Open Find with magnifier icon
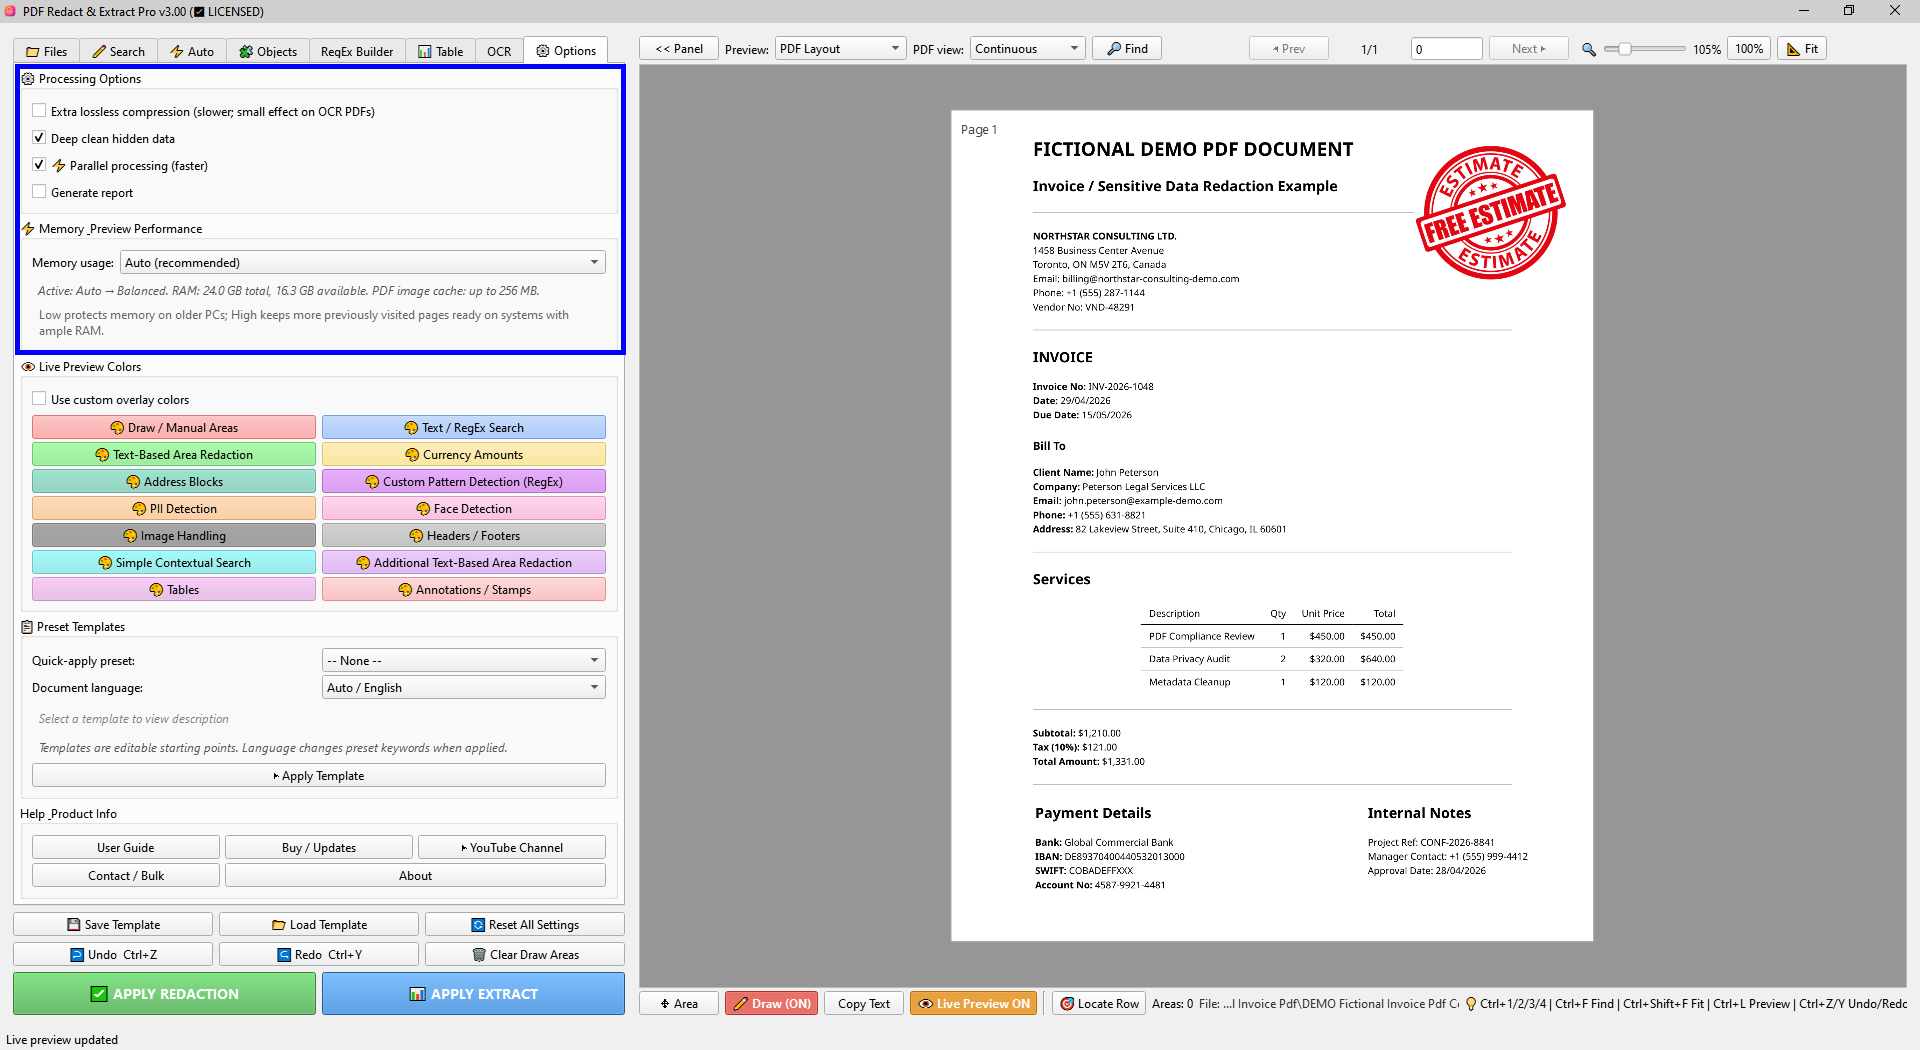 (1127, 48)
